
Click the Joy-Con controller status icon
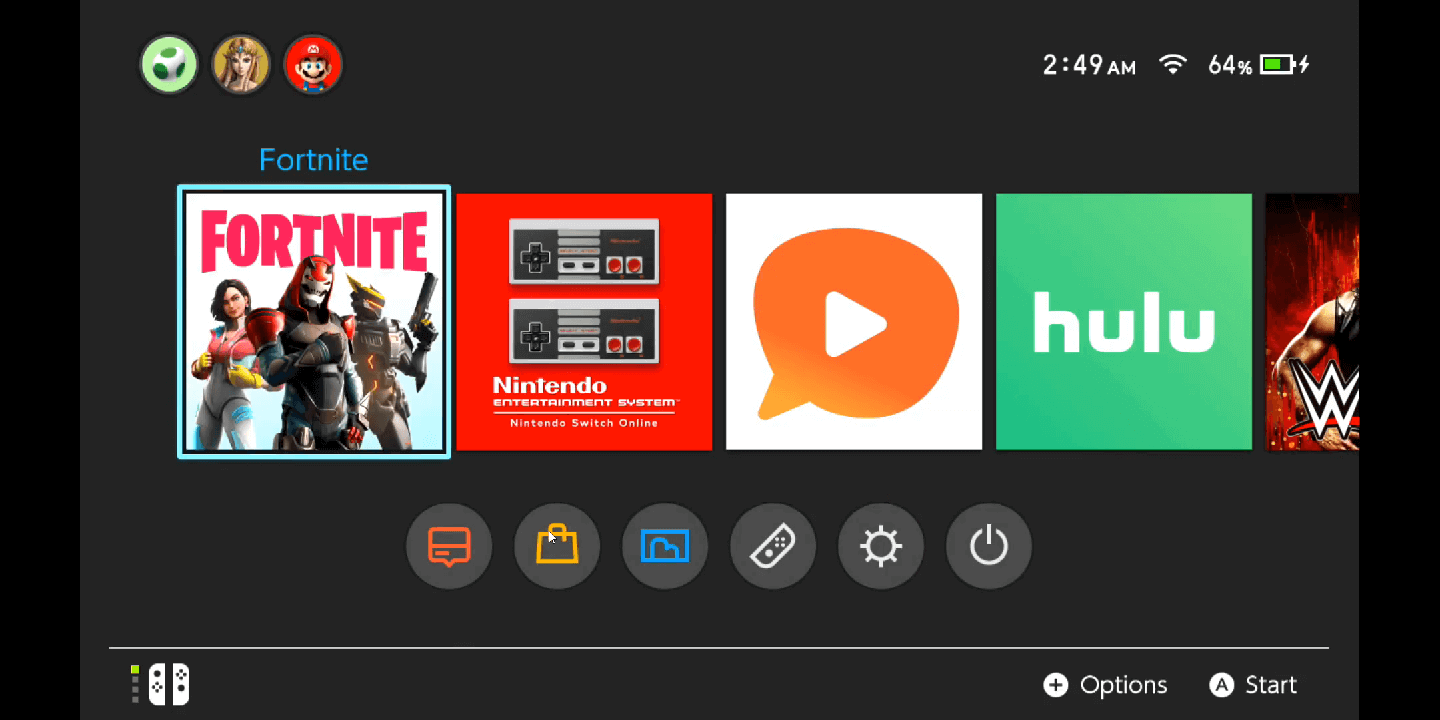pos(161,685)
